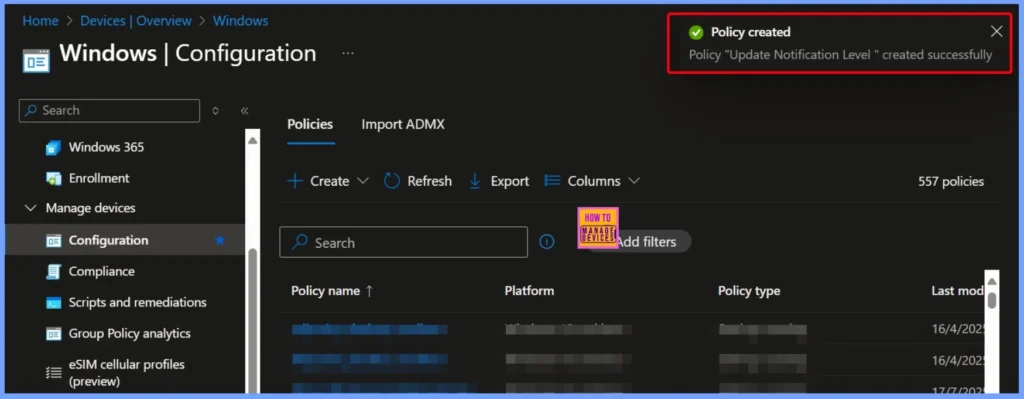Switch to the Policies tab
This screenshot has height=399, width=1024.
click(x=310, y=124)
